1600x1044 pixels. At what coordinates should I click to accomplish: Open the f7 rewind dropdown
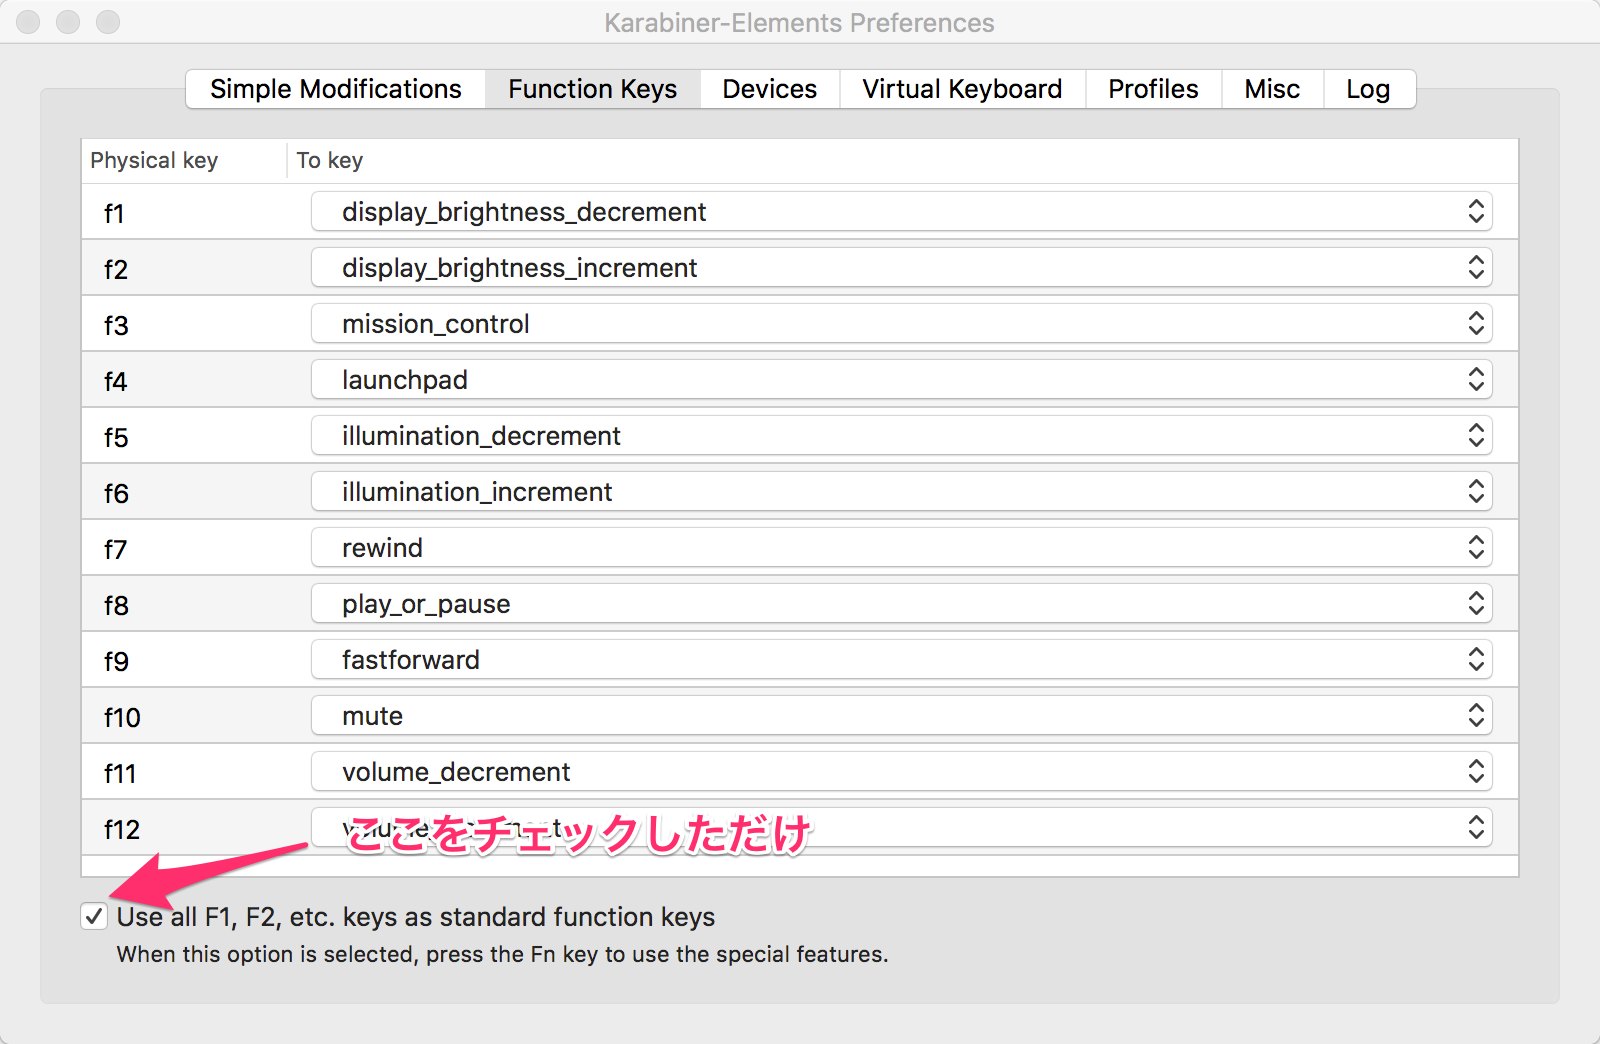902,548
